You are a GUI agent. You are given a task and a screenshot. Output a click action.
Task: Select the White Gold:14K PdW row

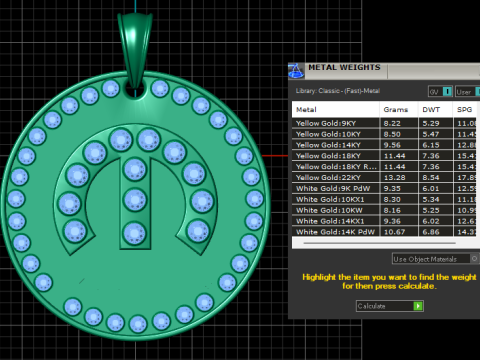[x=384, y=232]
